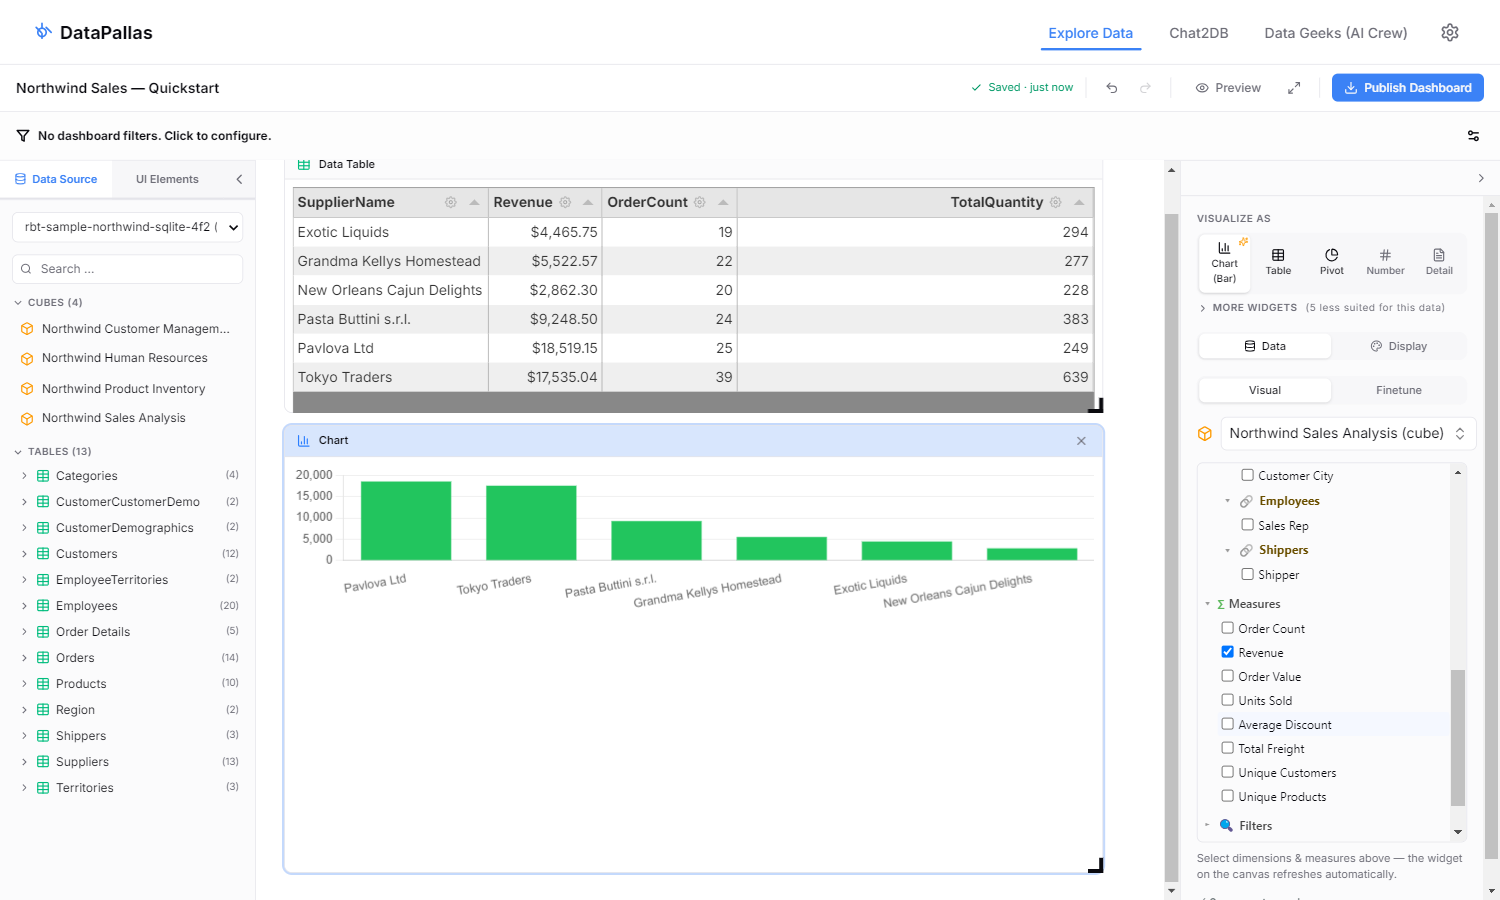Viewport: 1500px width, 900px height.
Task: Open the settings gear in top navigation
Action: (x=1449, y=33)
